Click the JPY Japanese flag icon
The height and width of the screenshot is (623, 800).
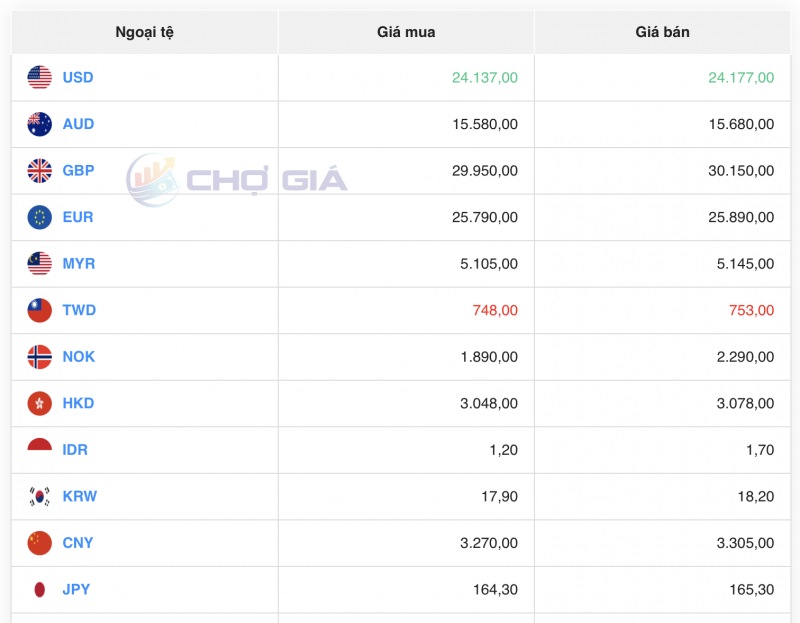(x=38, y=589)
